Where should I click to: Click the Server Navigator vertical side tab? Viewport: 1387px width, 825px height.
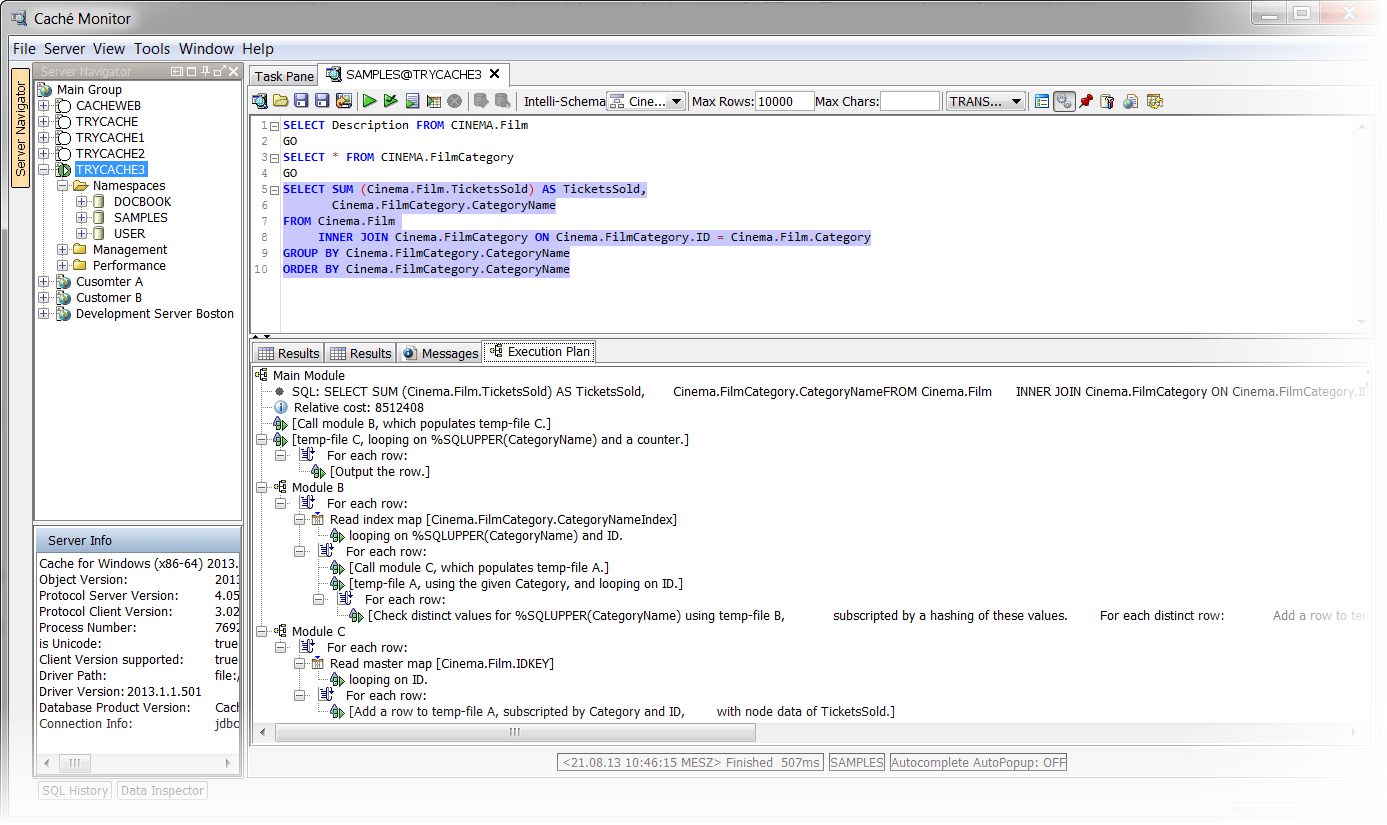coord(20,129)
